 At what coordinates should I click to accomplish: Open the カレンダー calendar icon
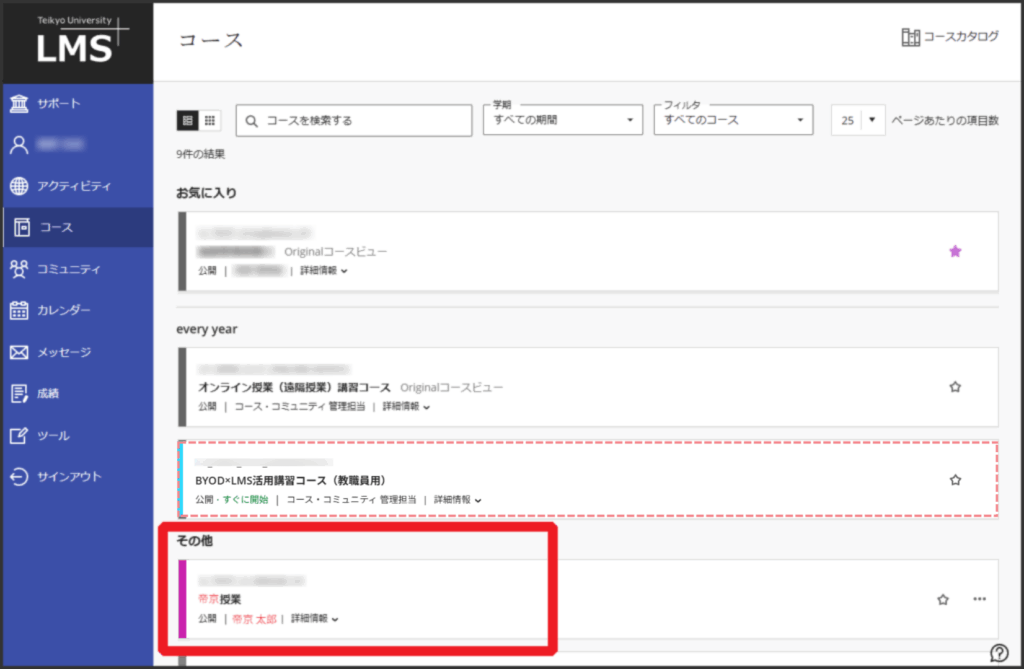19,310
